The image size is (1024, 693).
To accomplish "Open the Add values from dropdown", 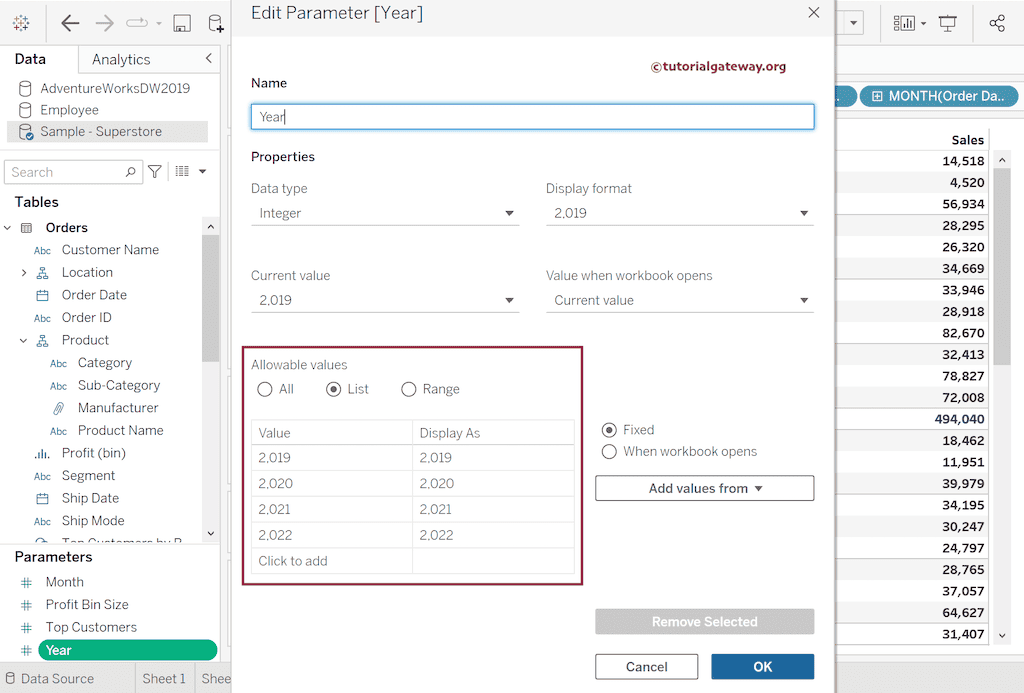I will click(x=704, y=488).
